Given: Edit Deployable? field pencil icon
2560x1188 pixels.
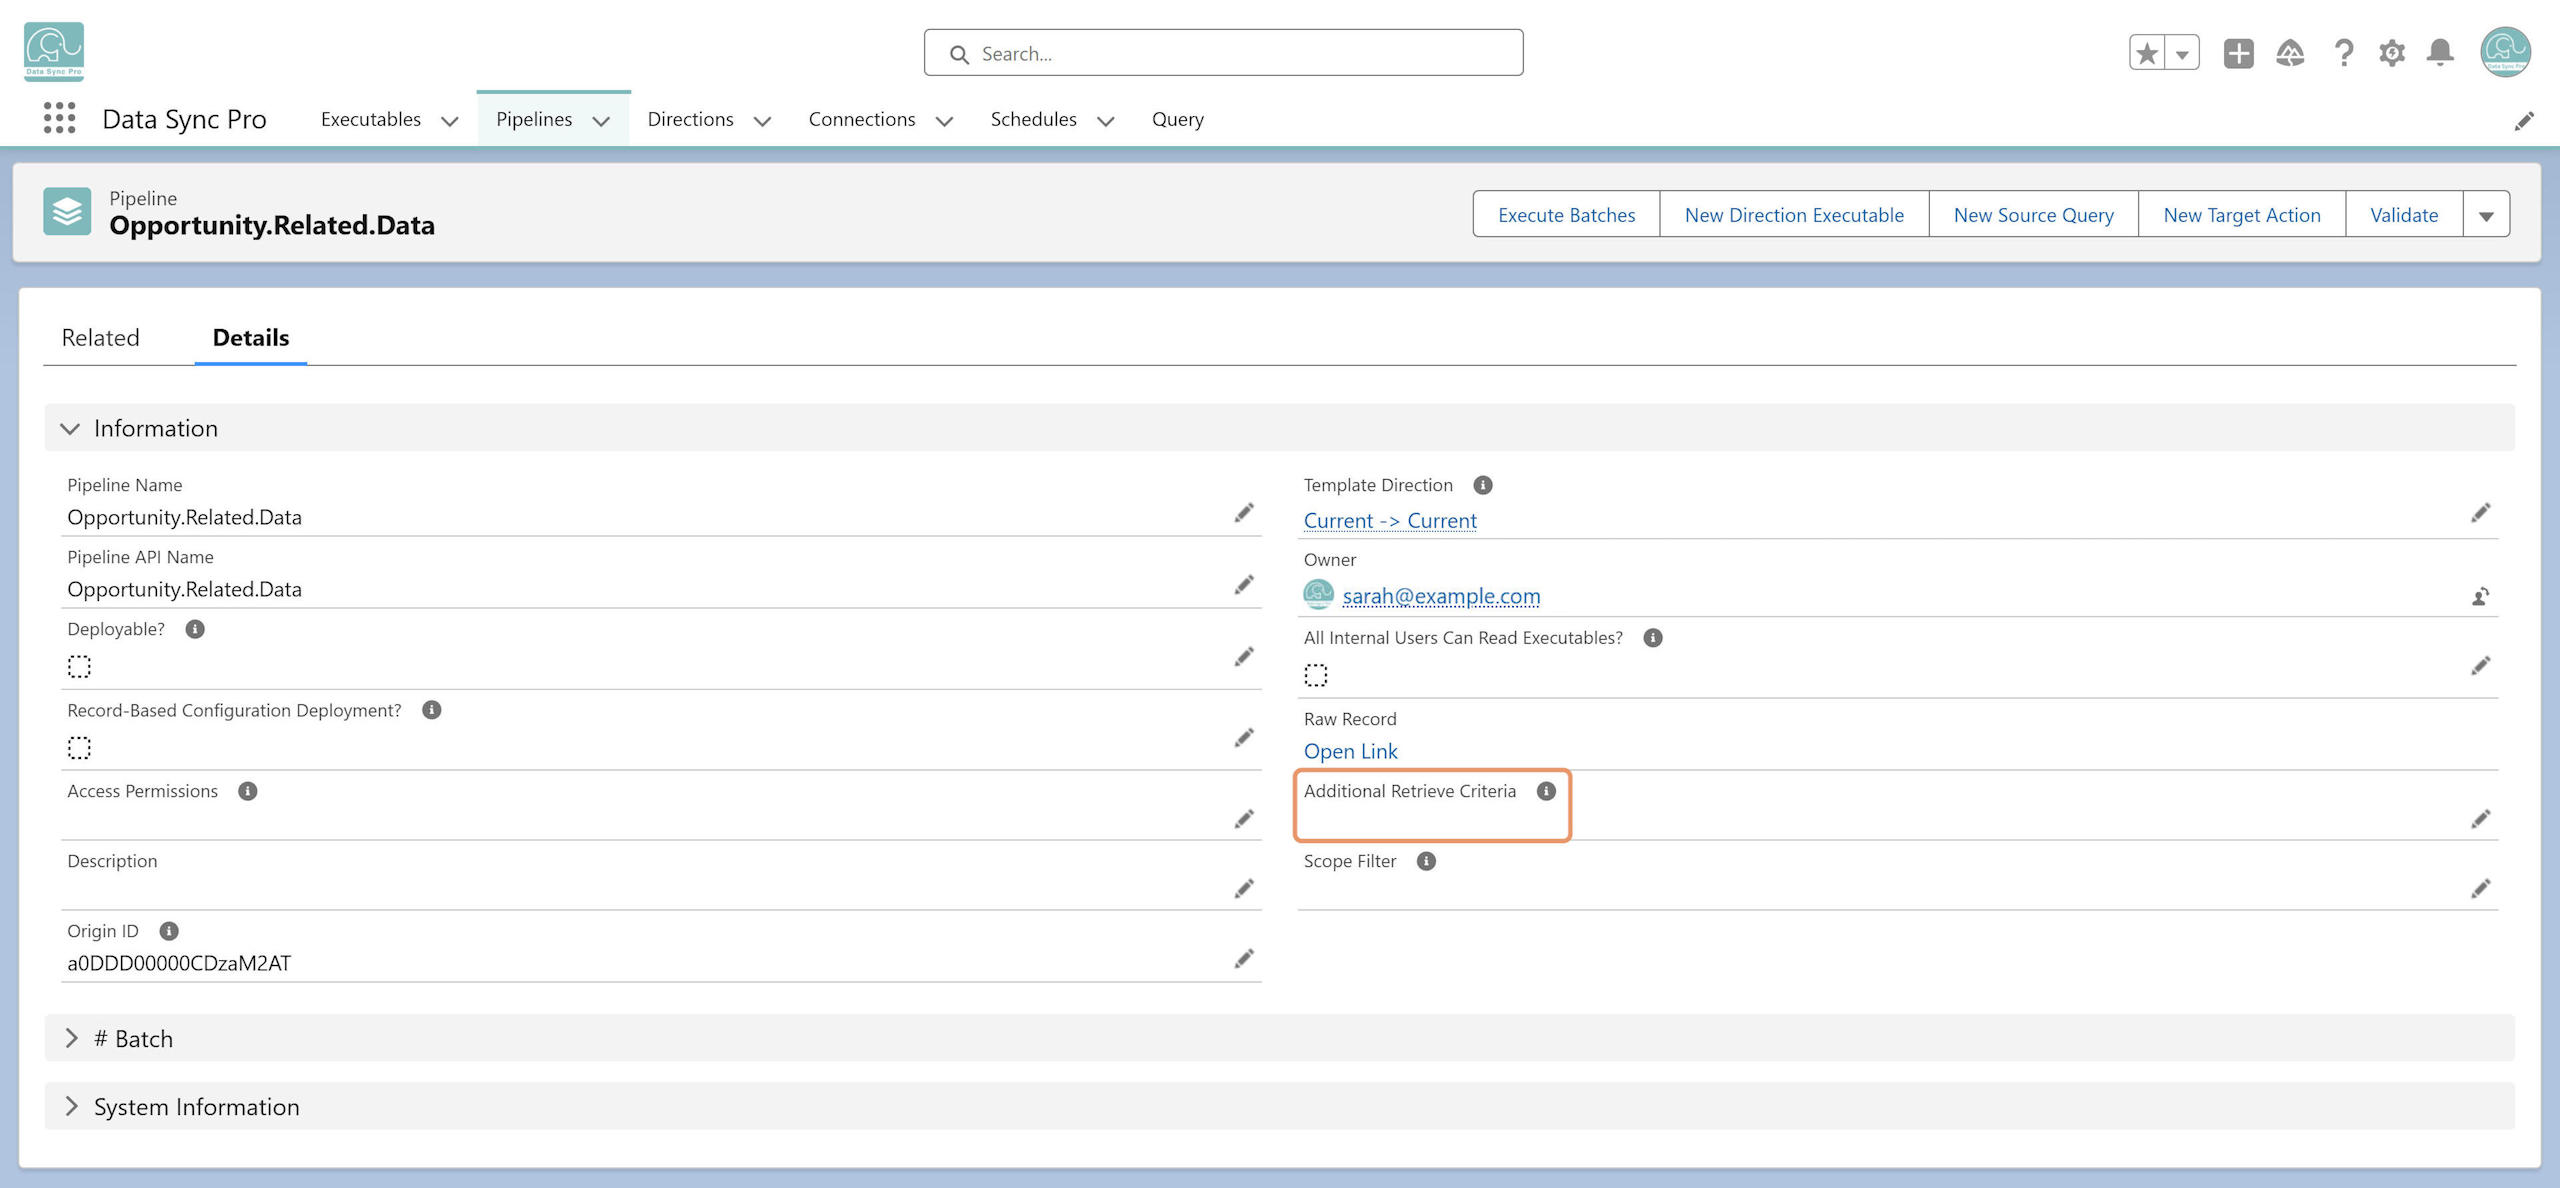Looking at the screenshot, I should tap(1243, 657).
